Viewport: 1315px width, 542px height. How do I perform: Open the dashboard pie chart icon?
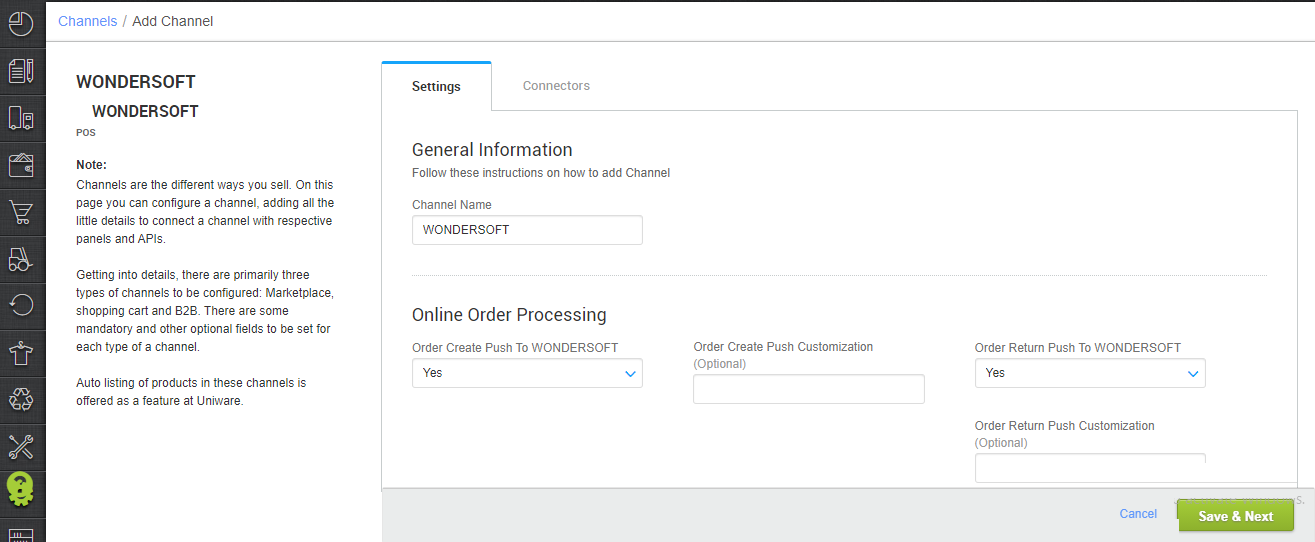pos(21,23)
